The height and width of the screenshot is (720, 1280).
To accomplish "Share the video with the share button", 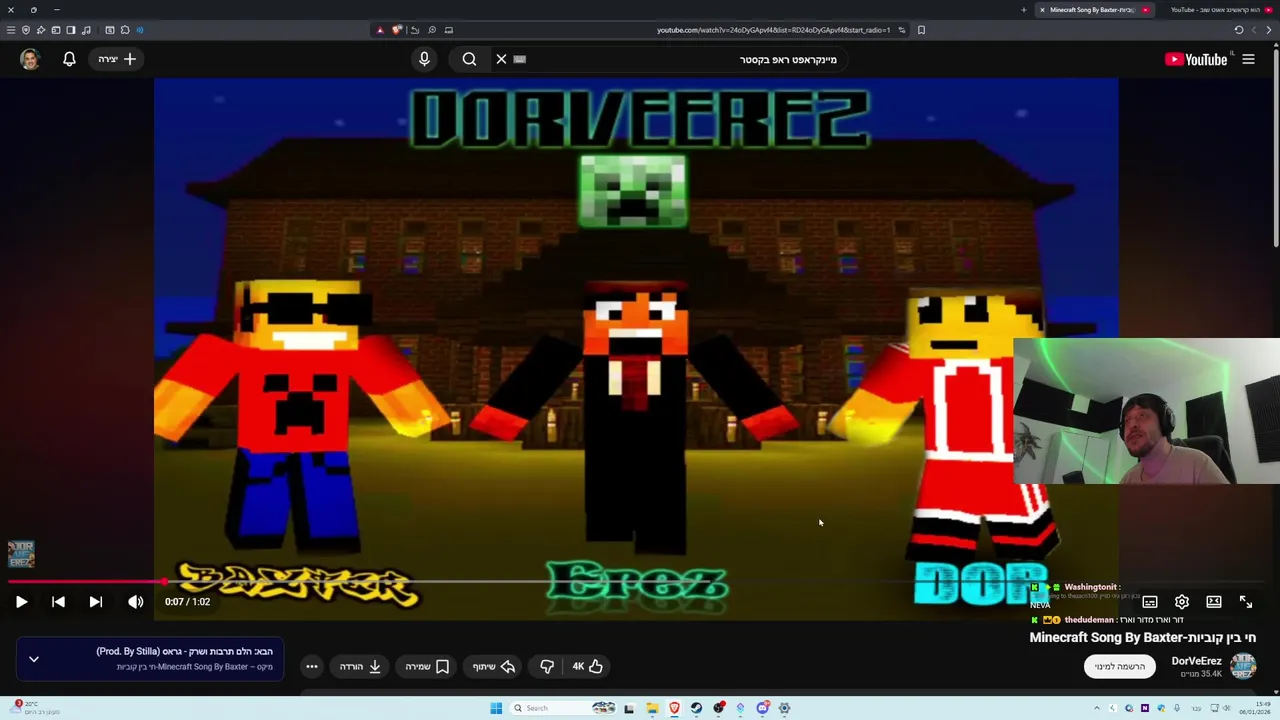I will click(493, 666).
